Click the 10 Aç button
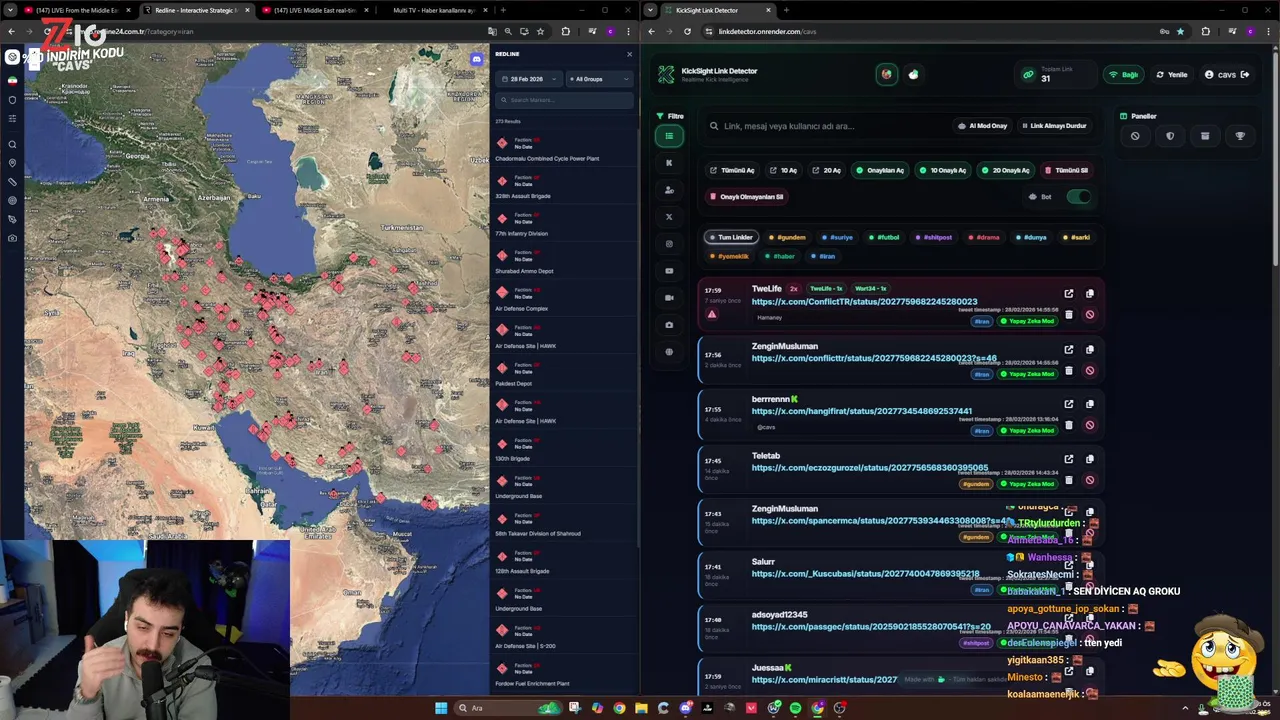Viewport: 1280px width, 720px height. 783,171
